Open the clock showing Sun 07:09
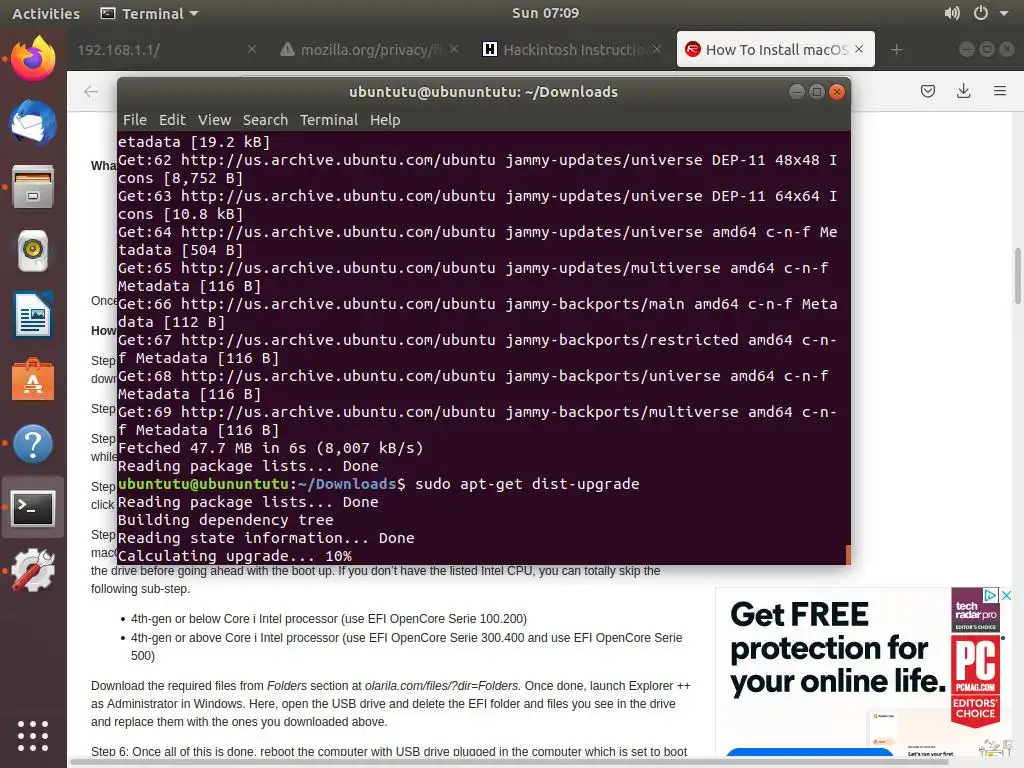The image size is (1024, 768). point(545,13)
